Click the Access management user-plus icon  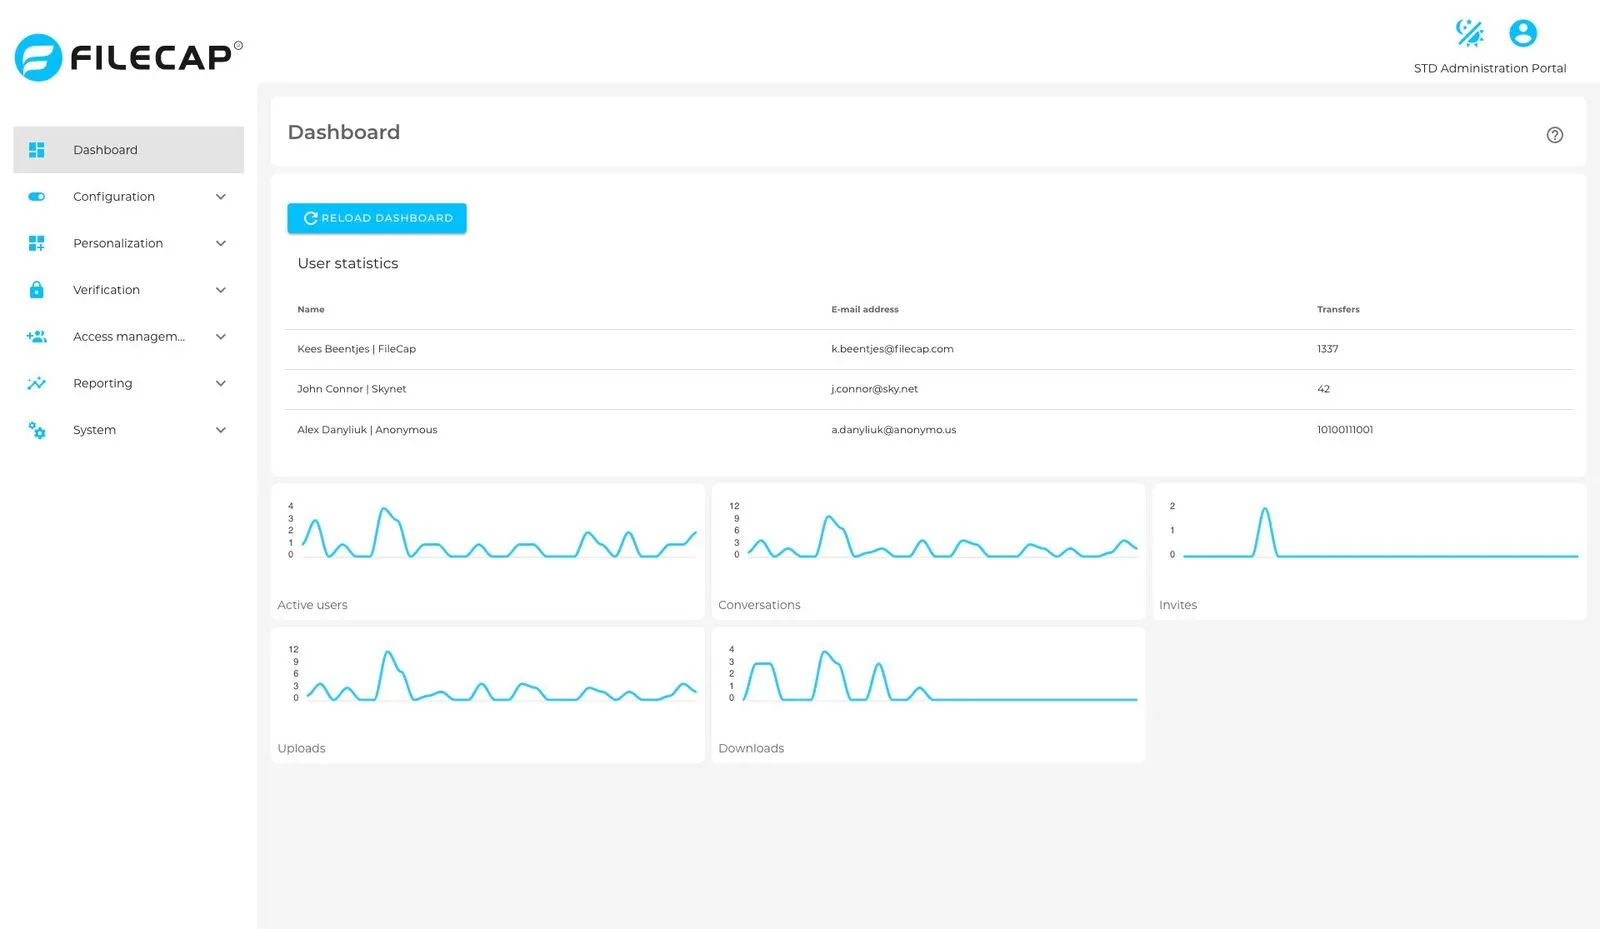pyautogui.click(x=36, y=336)
